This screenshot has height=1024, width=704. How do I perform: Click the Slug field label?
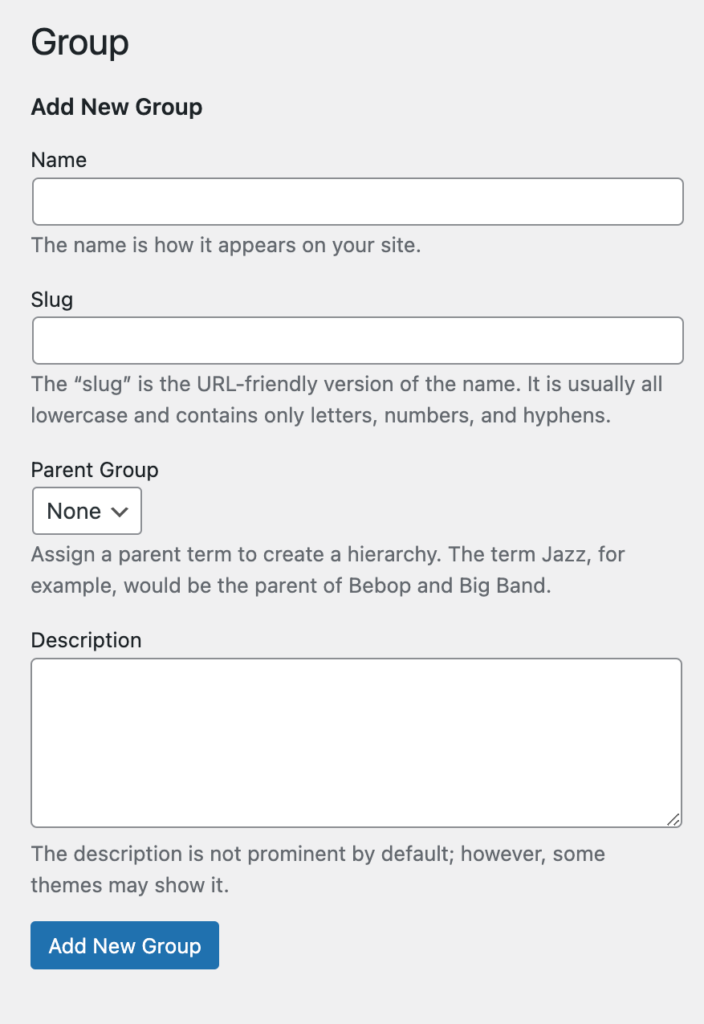pyautogui.click(x=52, y=300)
